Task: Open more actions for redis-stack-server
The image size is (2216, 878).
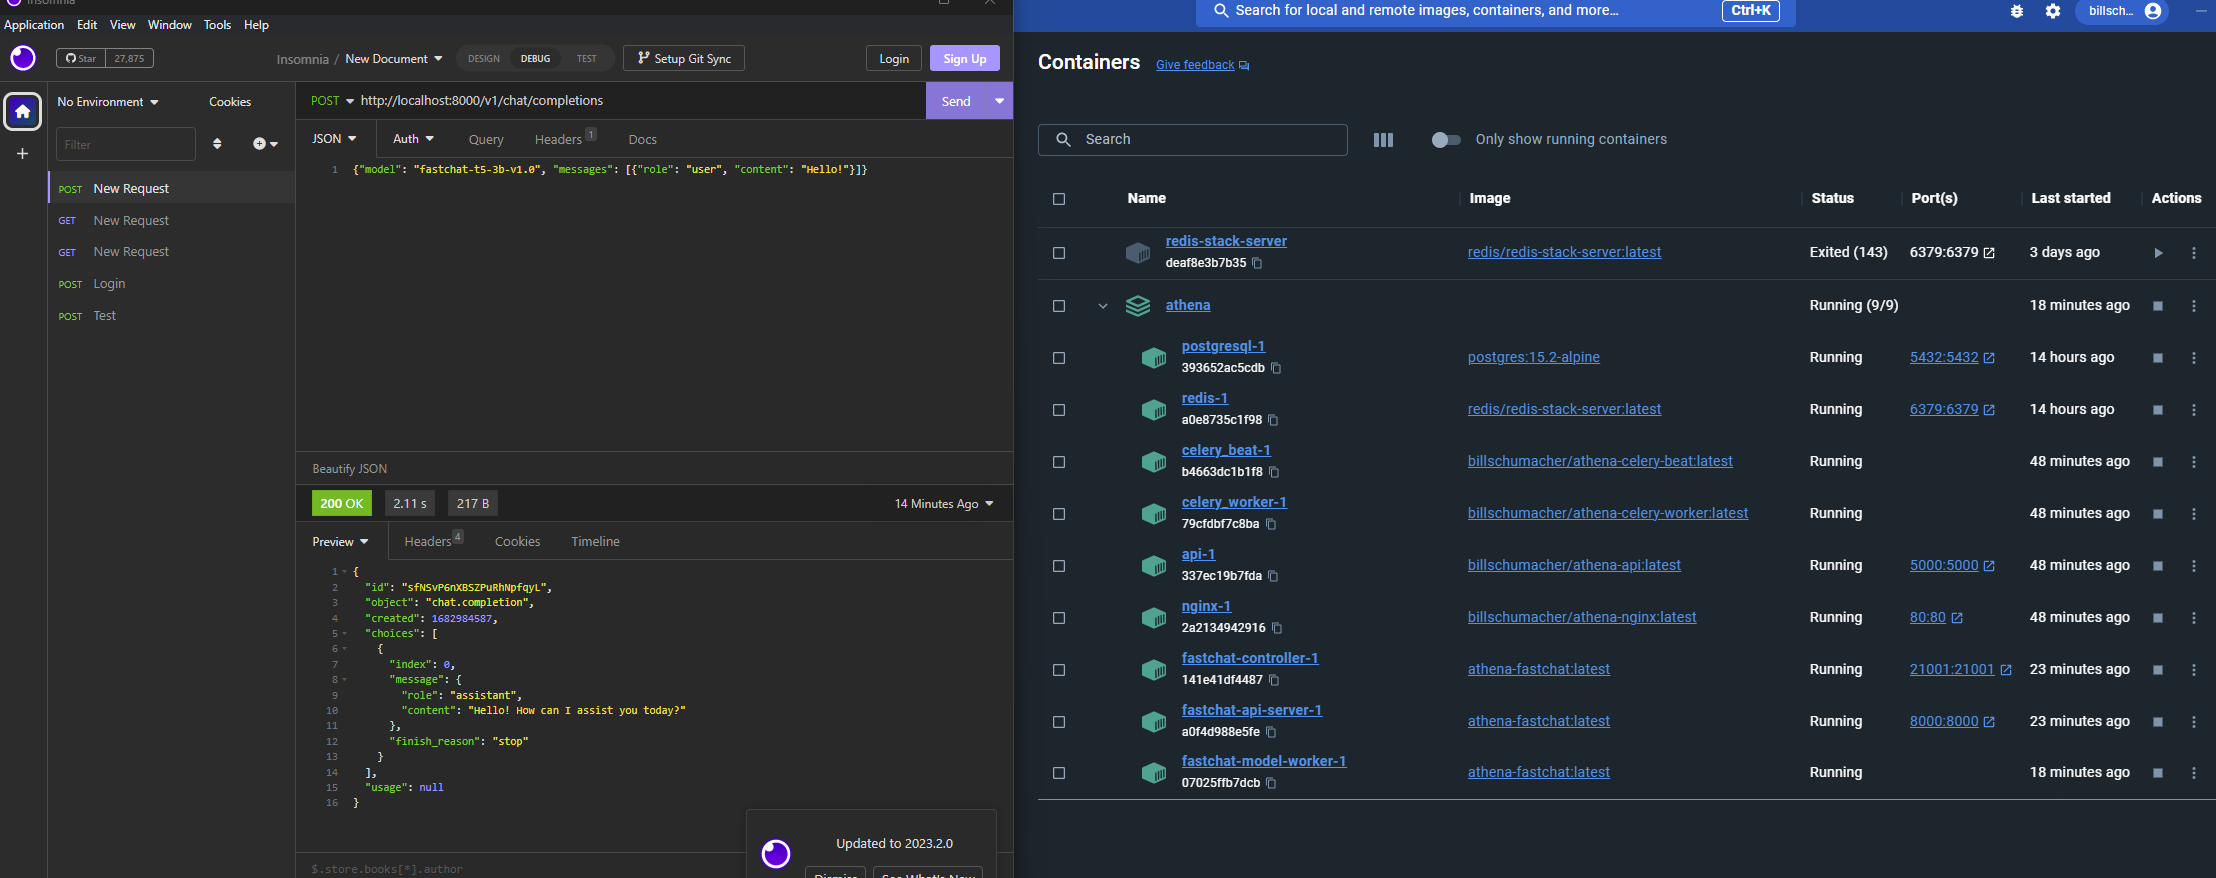Action: tap(2194, 253)
